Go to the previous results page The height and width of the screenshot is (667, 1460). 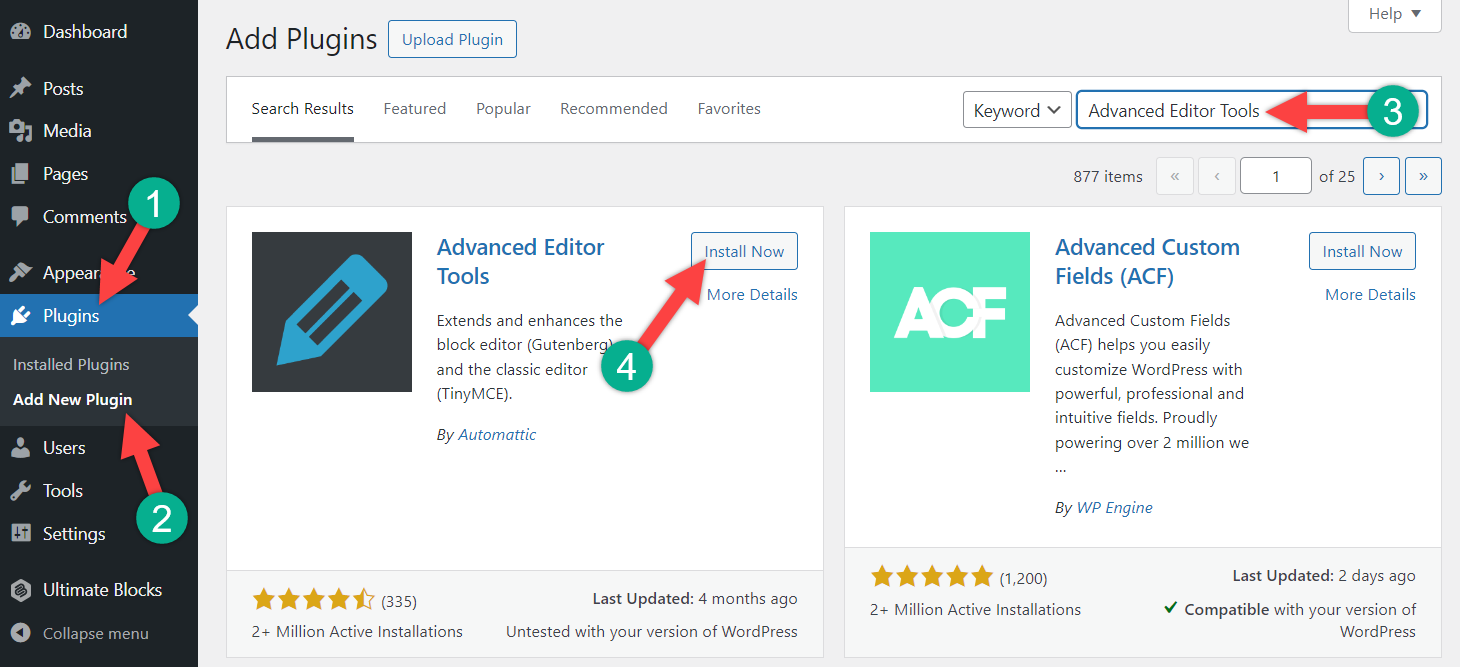[1217, 176]
